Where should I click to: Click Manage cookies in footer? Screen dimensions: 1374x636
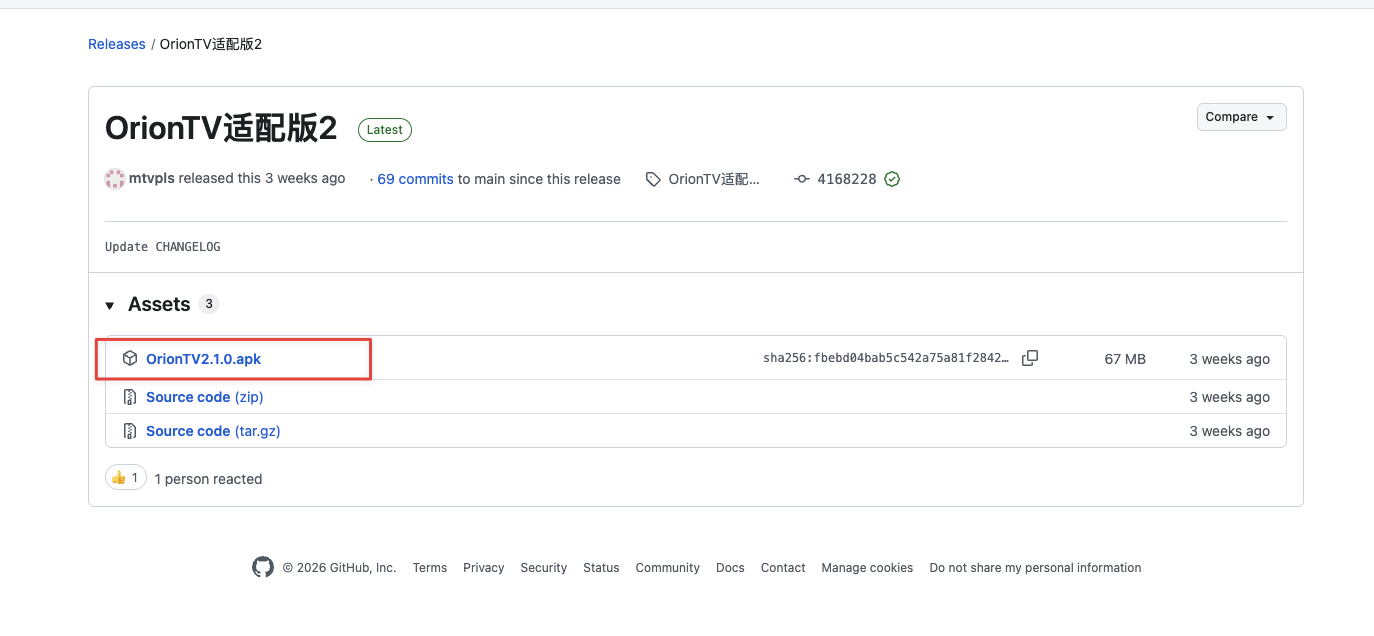867,567
